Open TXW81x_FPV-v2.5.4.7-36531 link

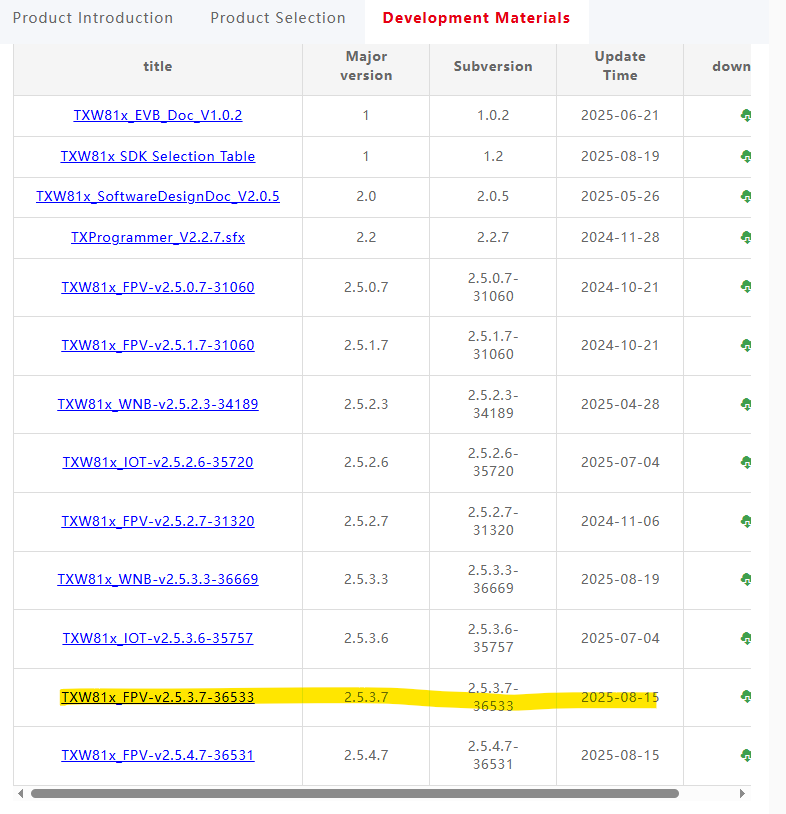click(x=158, y=755)
